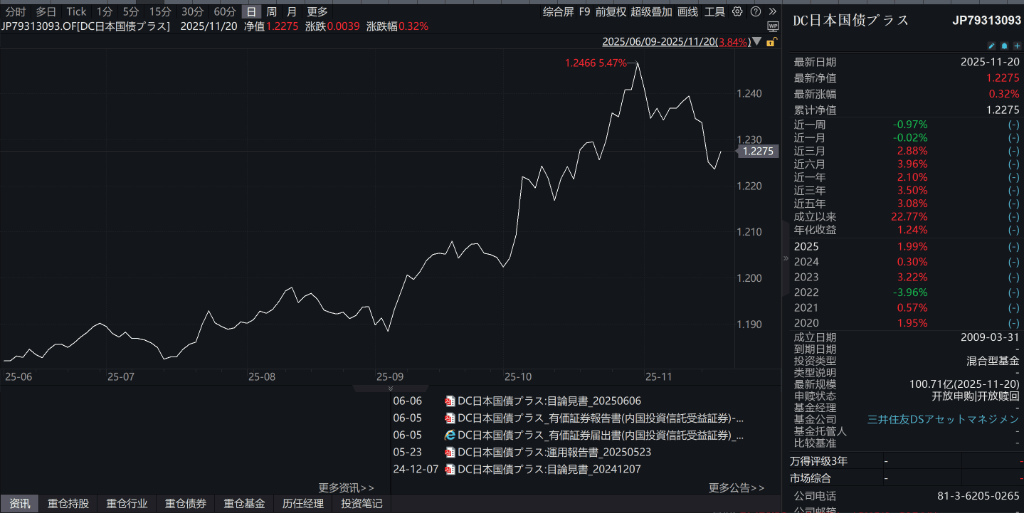The image size is (1024, 513).
Task: Click the WP screen icon
Action: pyautogui.click(x=772, y=27)
